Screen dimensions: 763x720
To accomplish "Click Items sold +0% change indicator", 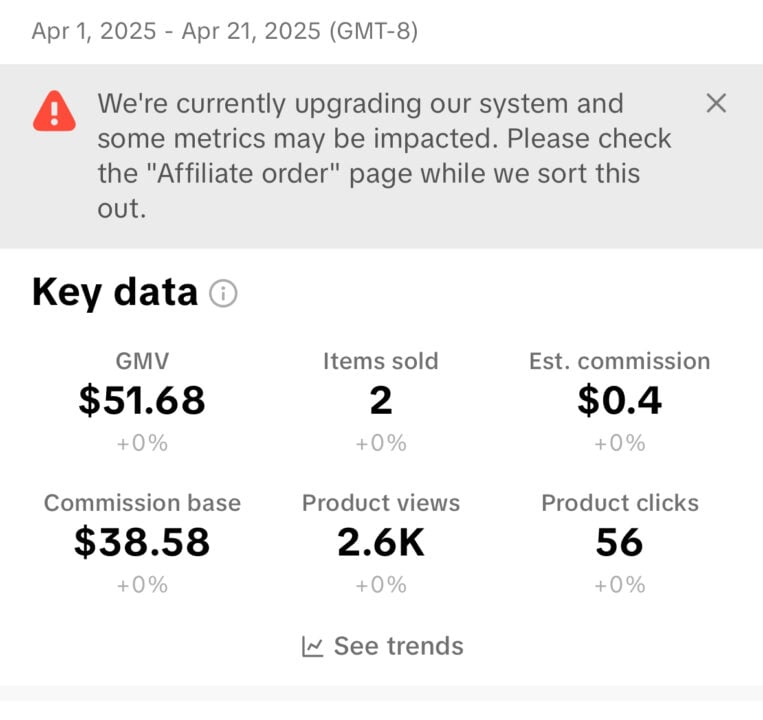I will (381, 443).
